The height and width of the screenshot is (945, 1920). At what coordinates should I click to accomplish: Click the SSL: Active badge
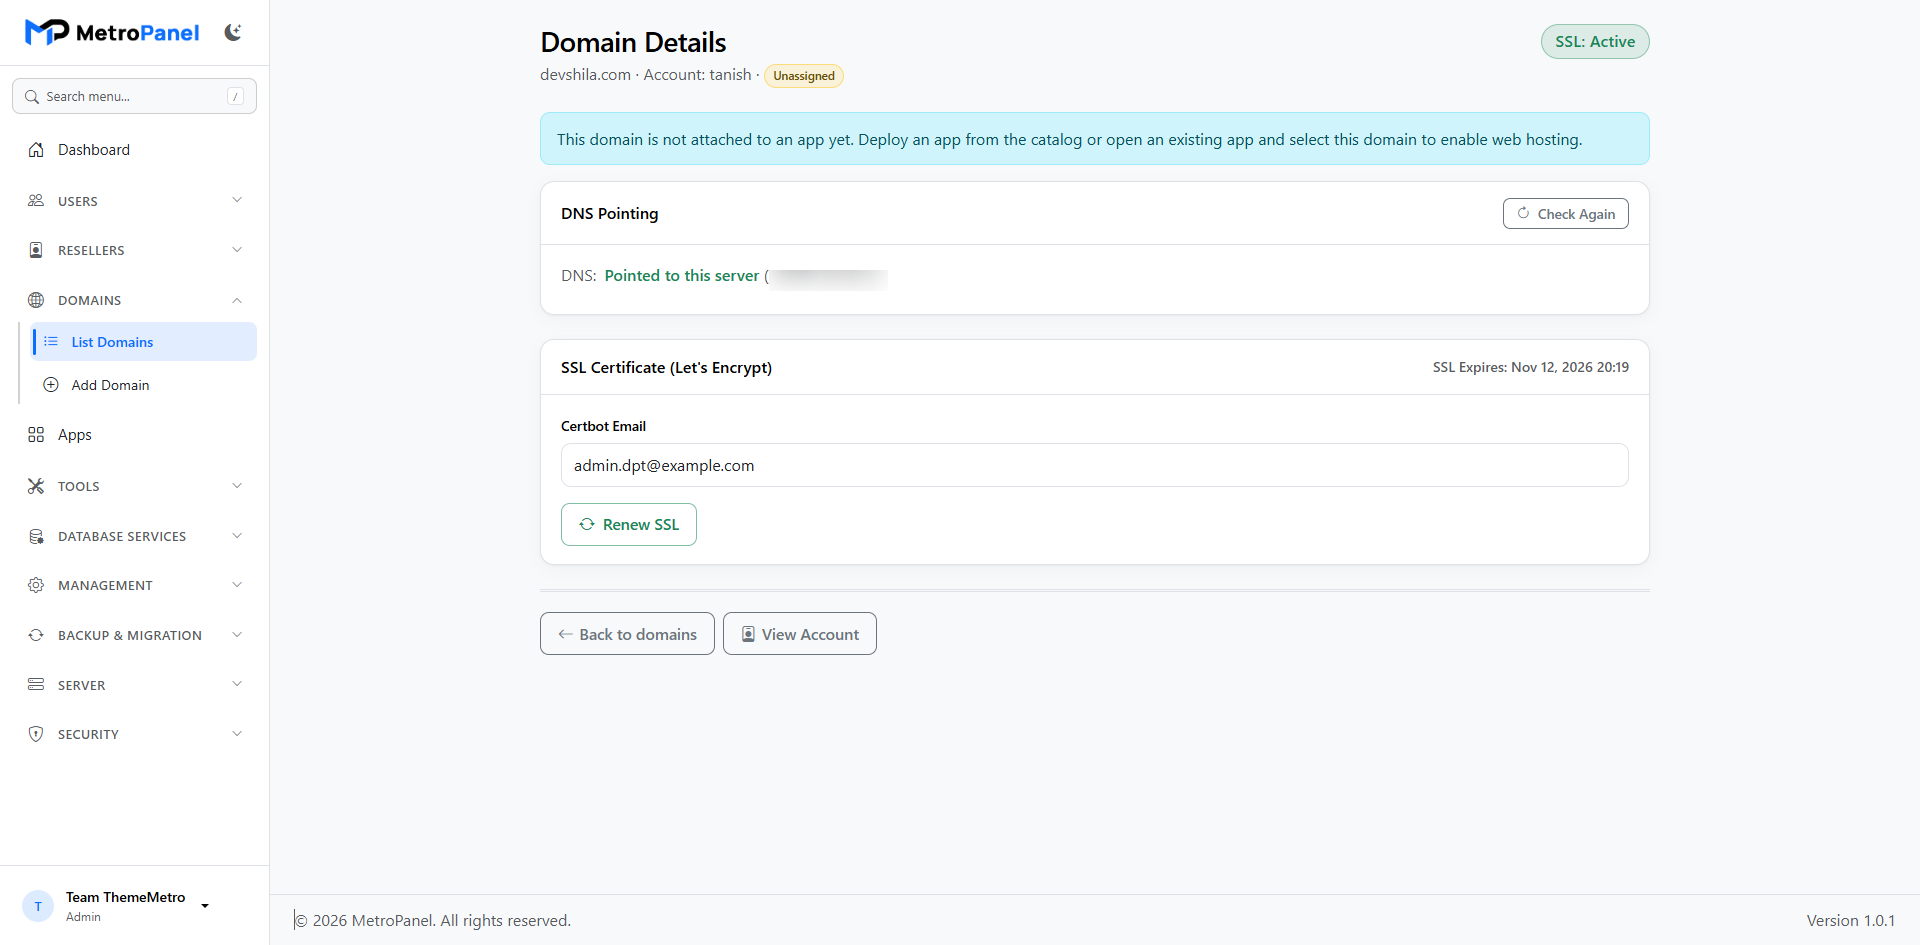point(1595,42)
